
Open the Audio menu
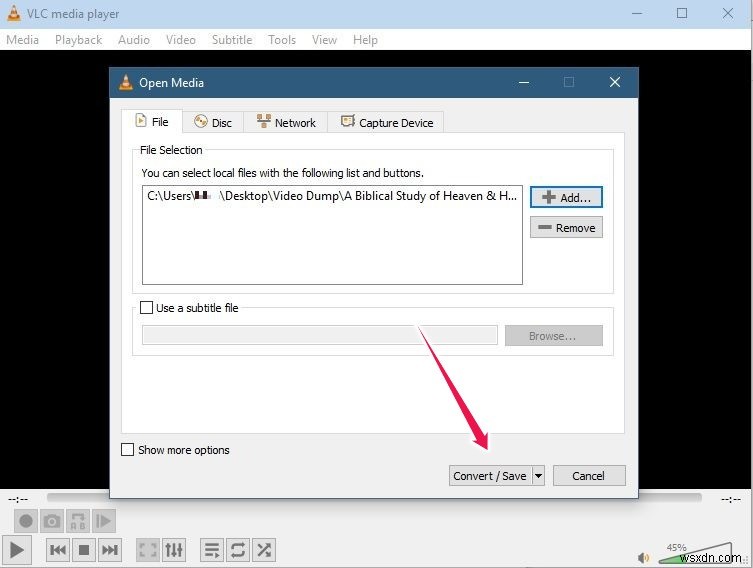tap(134, 40)
